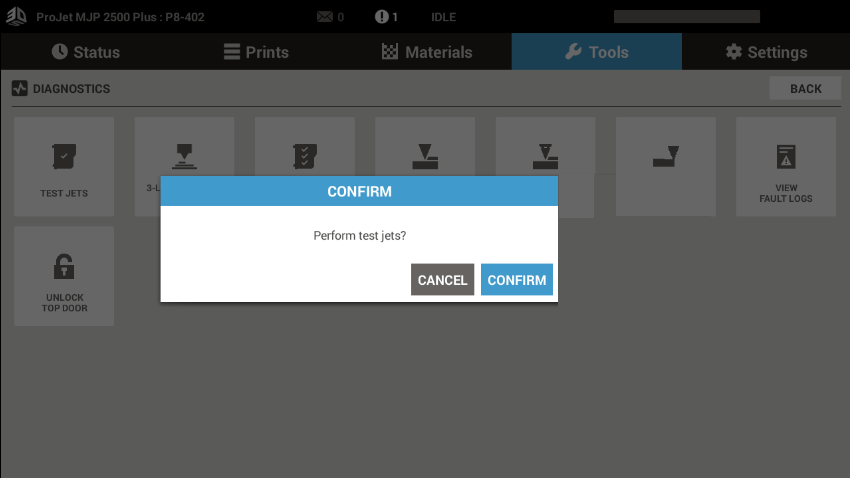This screenshot has width=850, height=478.
Task: Select the Tools tab
Action: (x=597, y=52)
